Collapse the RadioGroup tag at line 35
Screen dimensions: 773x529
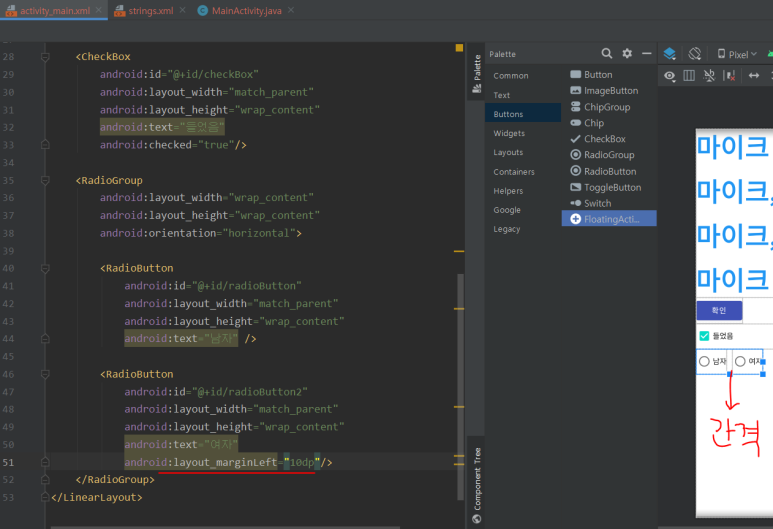[45, 180]
